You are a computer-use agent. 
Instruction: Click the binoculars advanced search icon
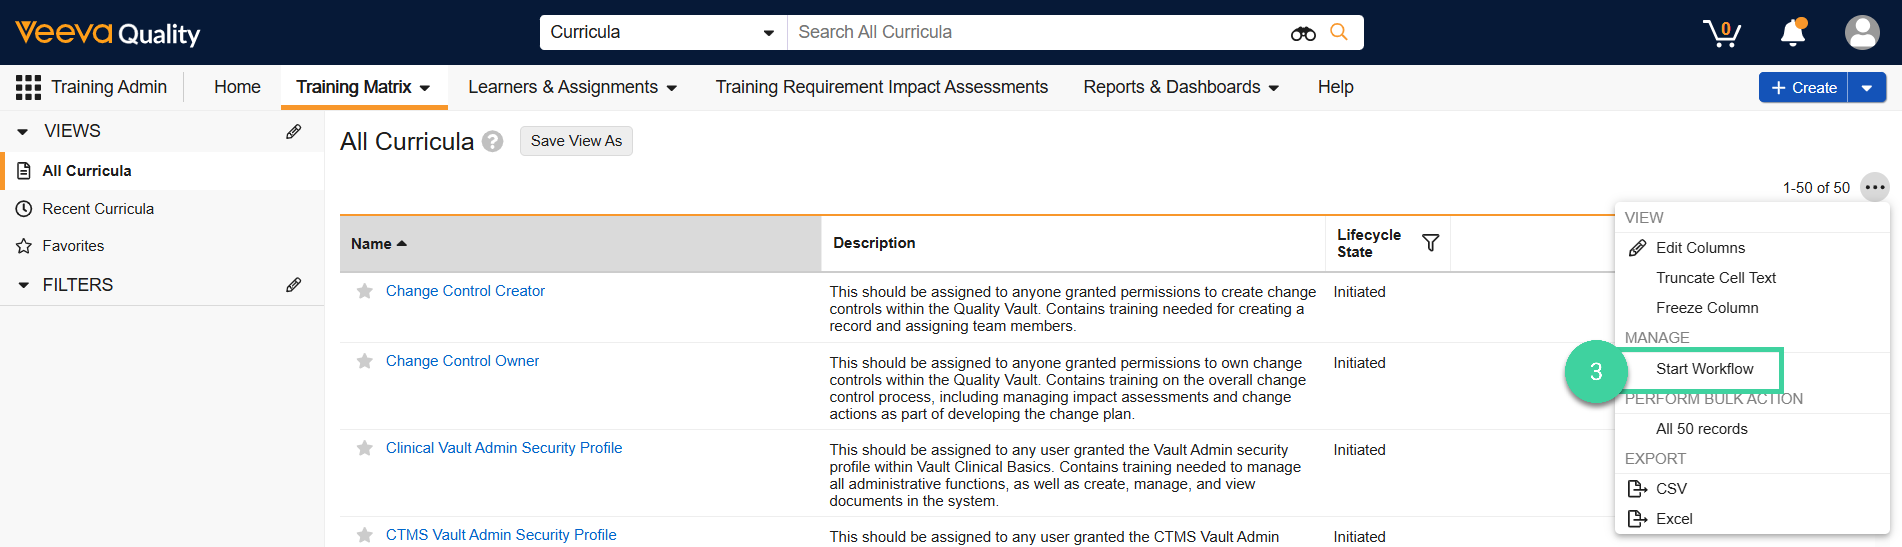click(x=1302, y=33)
